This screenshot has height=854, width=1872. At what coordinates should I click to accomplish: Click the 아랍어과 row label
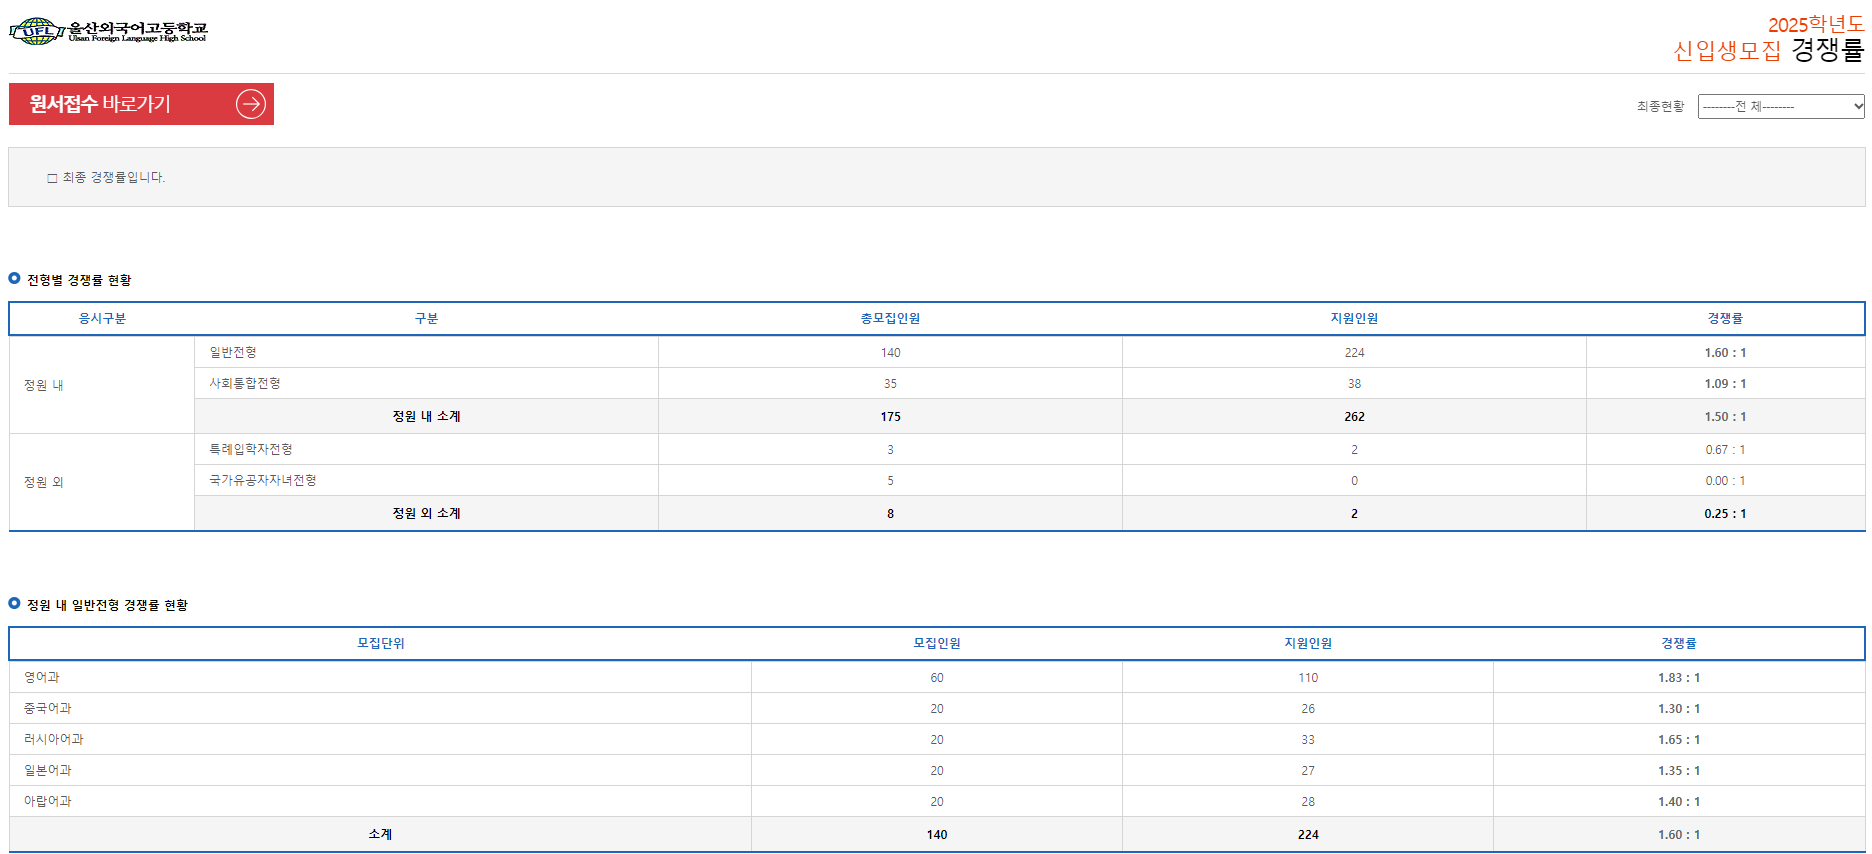click(48, 801)
